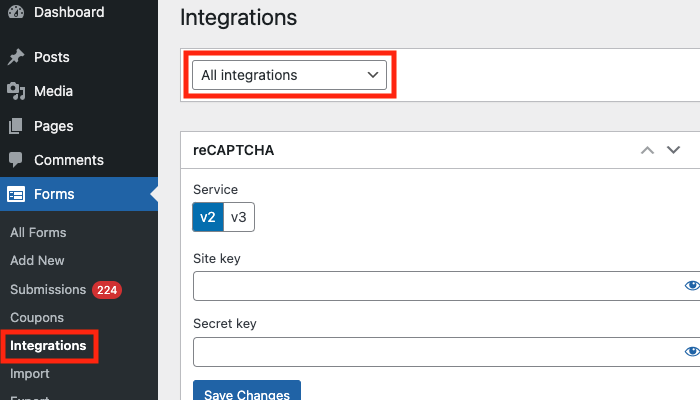Open the Forms menu item
Viewport: 700px width, 400px height.
79,194
